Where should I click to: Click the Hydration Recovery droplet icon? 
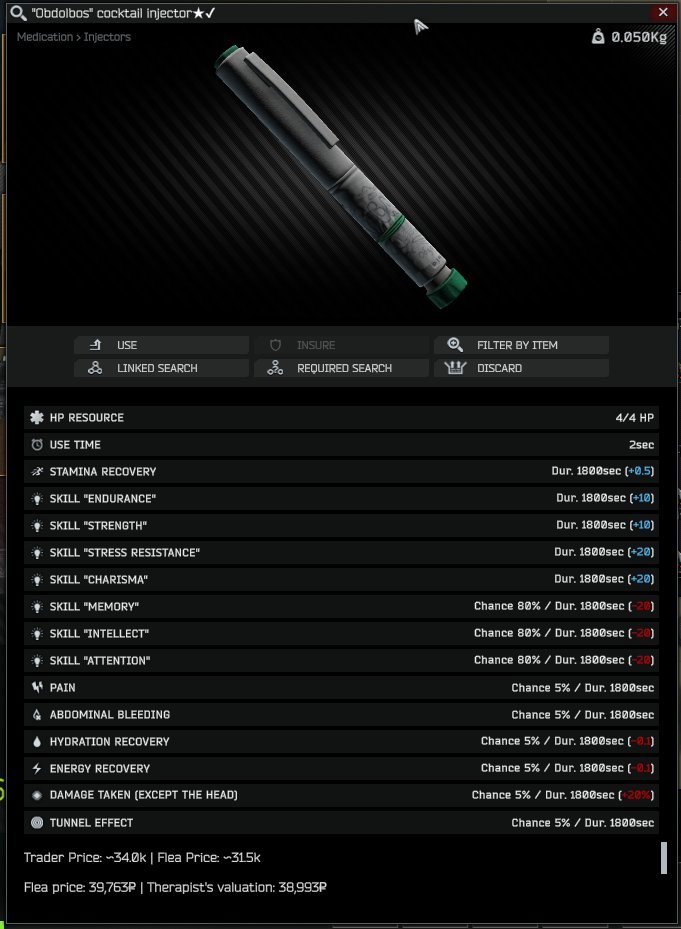tap(37, 742)
